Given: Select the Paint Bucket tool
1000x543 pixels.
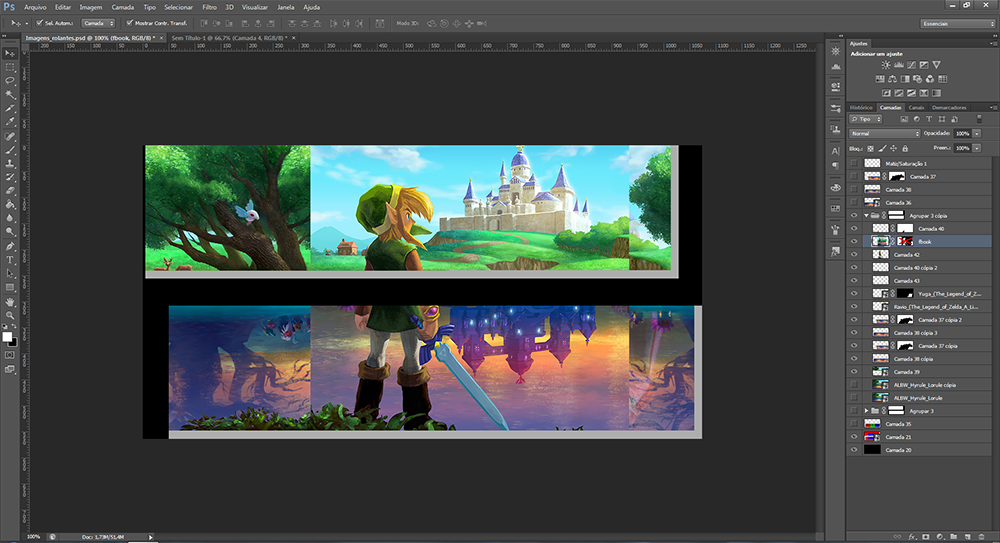Looking at the screenshot, I should pyautogui.click(x=10, y=205).
